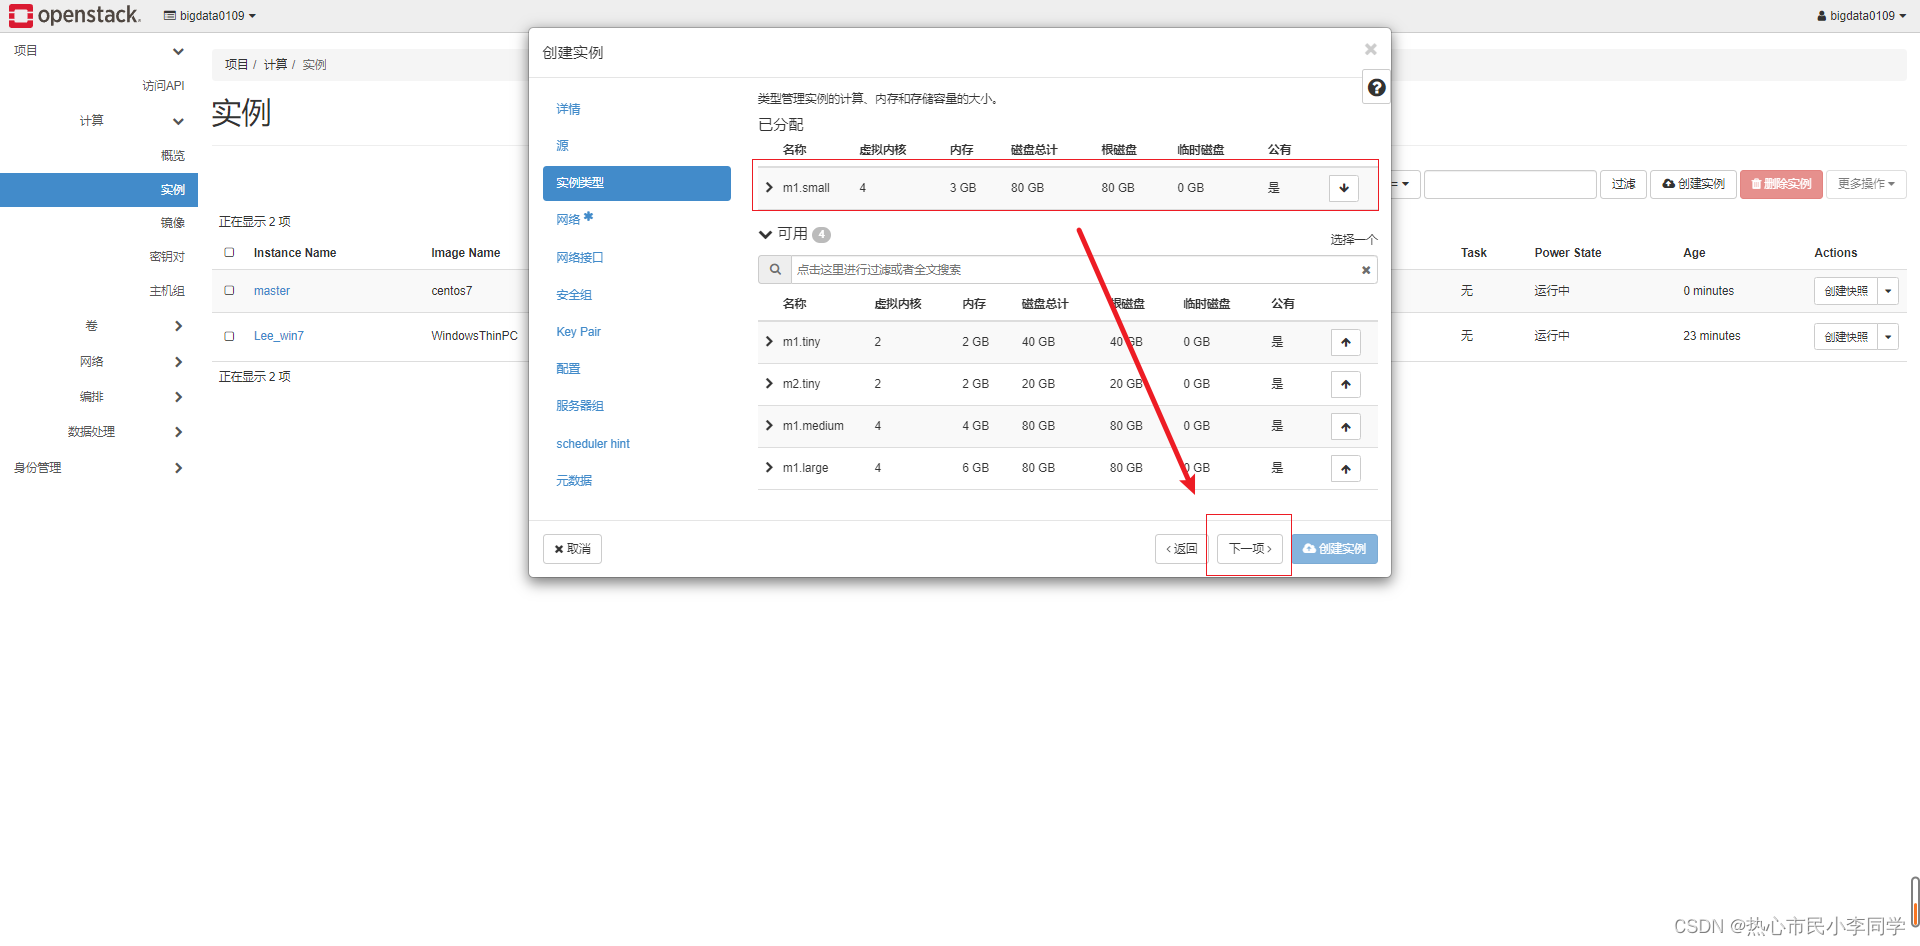
Task: Check the master instance checkbox
Action: pos(229,290)
